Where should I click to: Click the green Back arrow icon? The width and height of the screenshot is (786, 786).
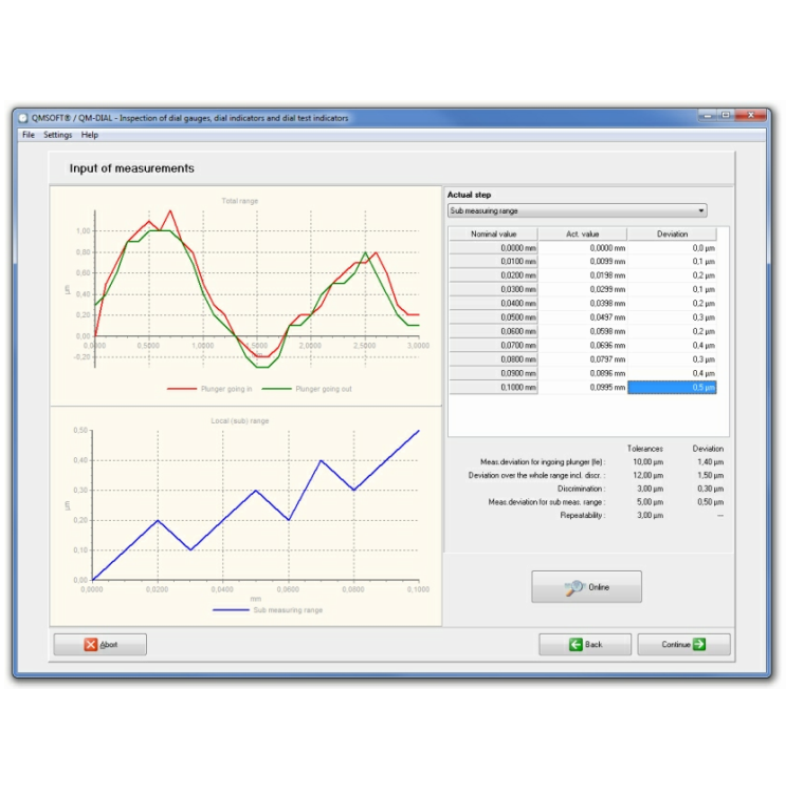click(576, 645)
